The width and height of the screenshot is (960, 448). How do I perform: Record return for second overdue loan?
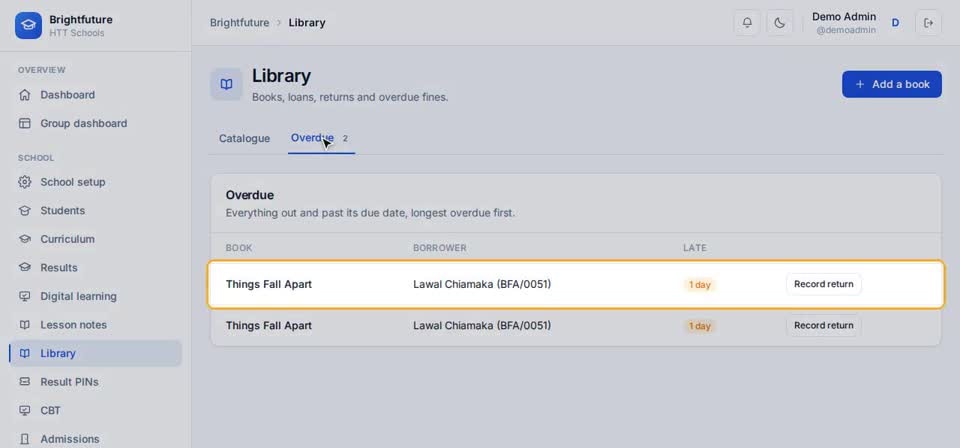click(x=823, y=326)
